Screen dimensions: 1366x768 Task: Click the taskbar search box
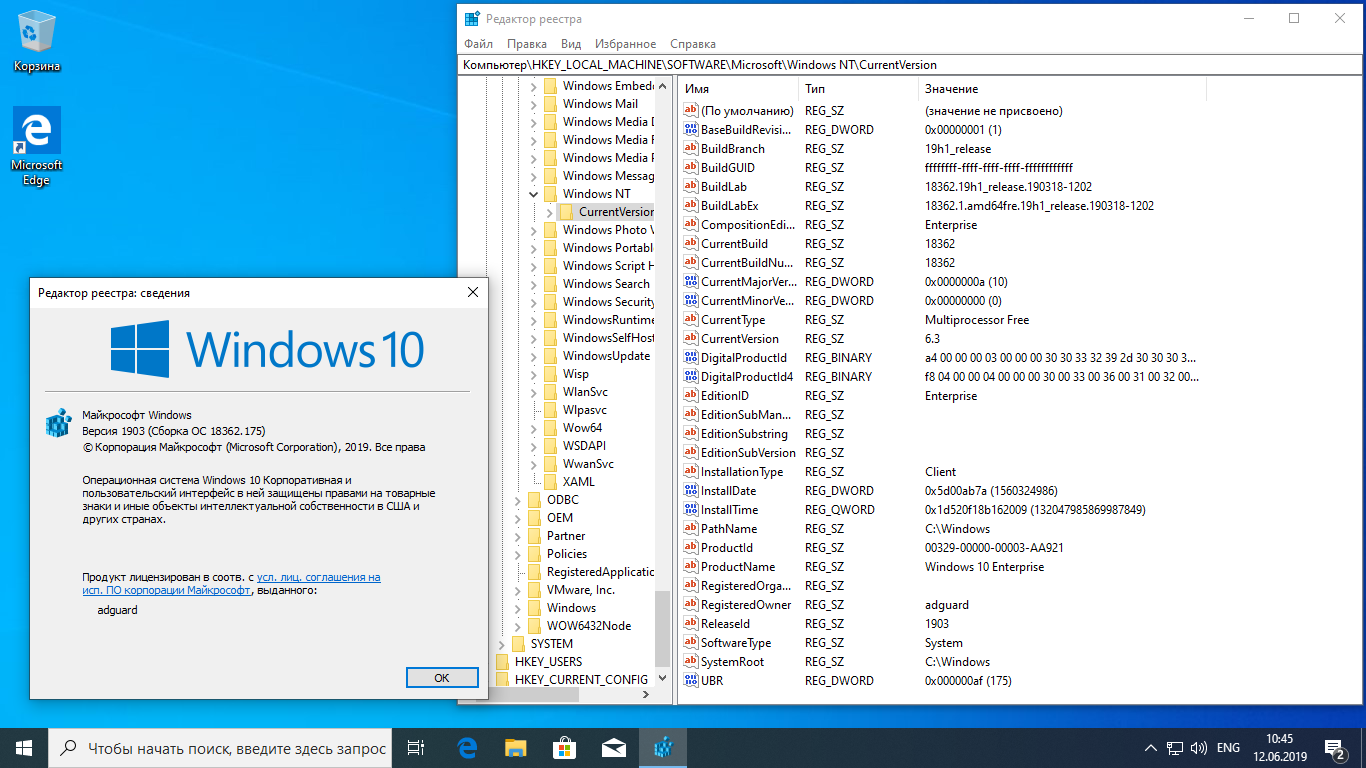point(221,748)
